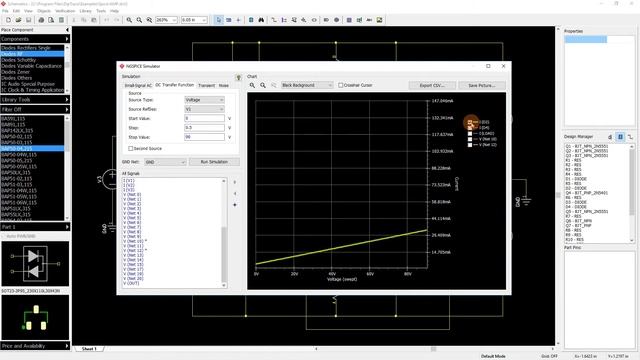The height and width of the screenshot is (360, 640).
Task: Select the Place Wire tool icon
Action: pos(274,20)
